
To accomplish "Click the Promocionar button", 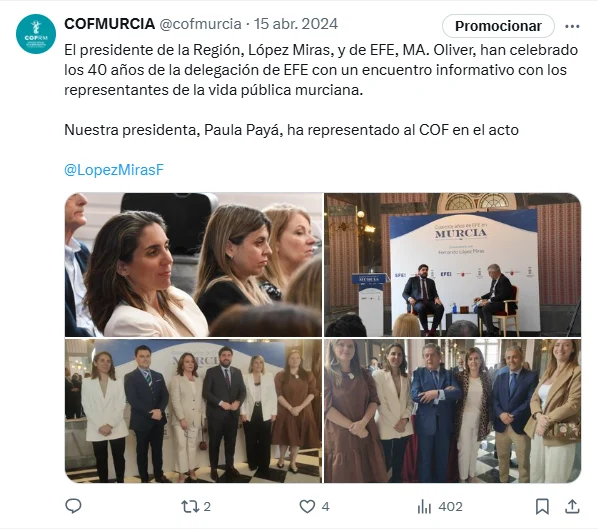I will 498,26.
